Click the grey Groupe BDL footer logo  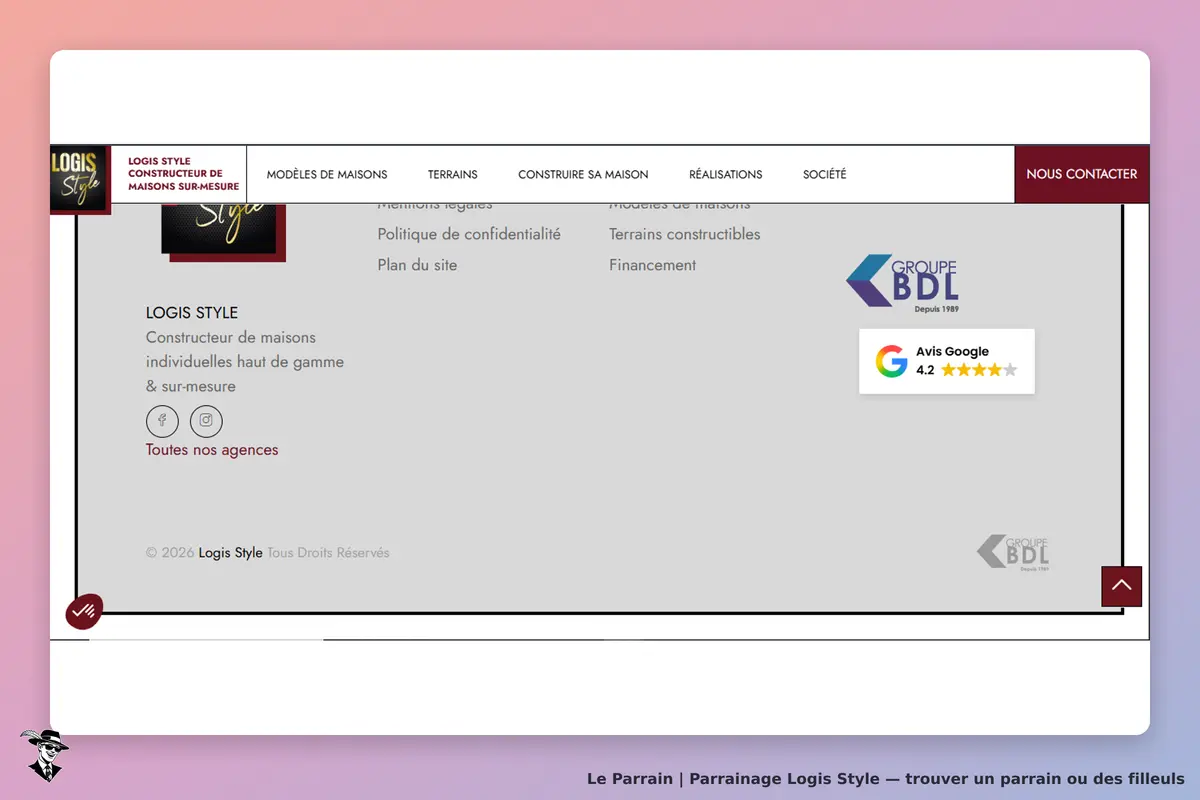tap(1013, 553)
